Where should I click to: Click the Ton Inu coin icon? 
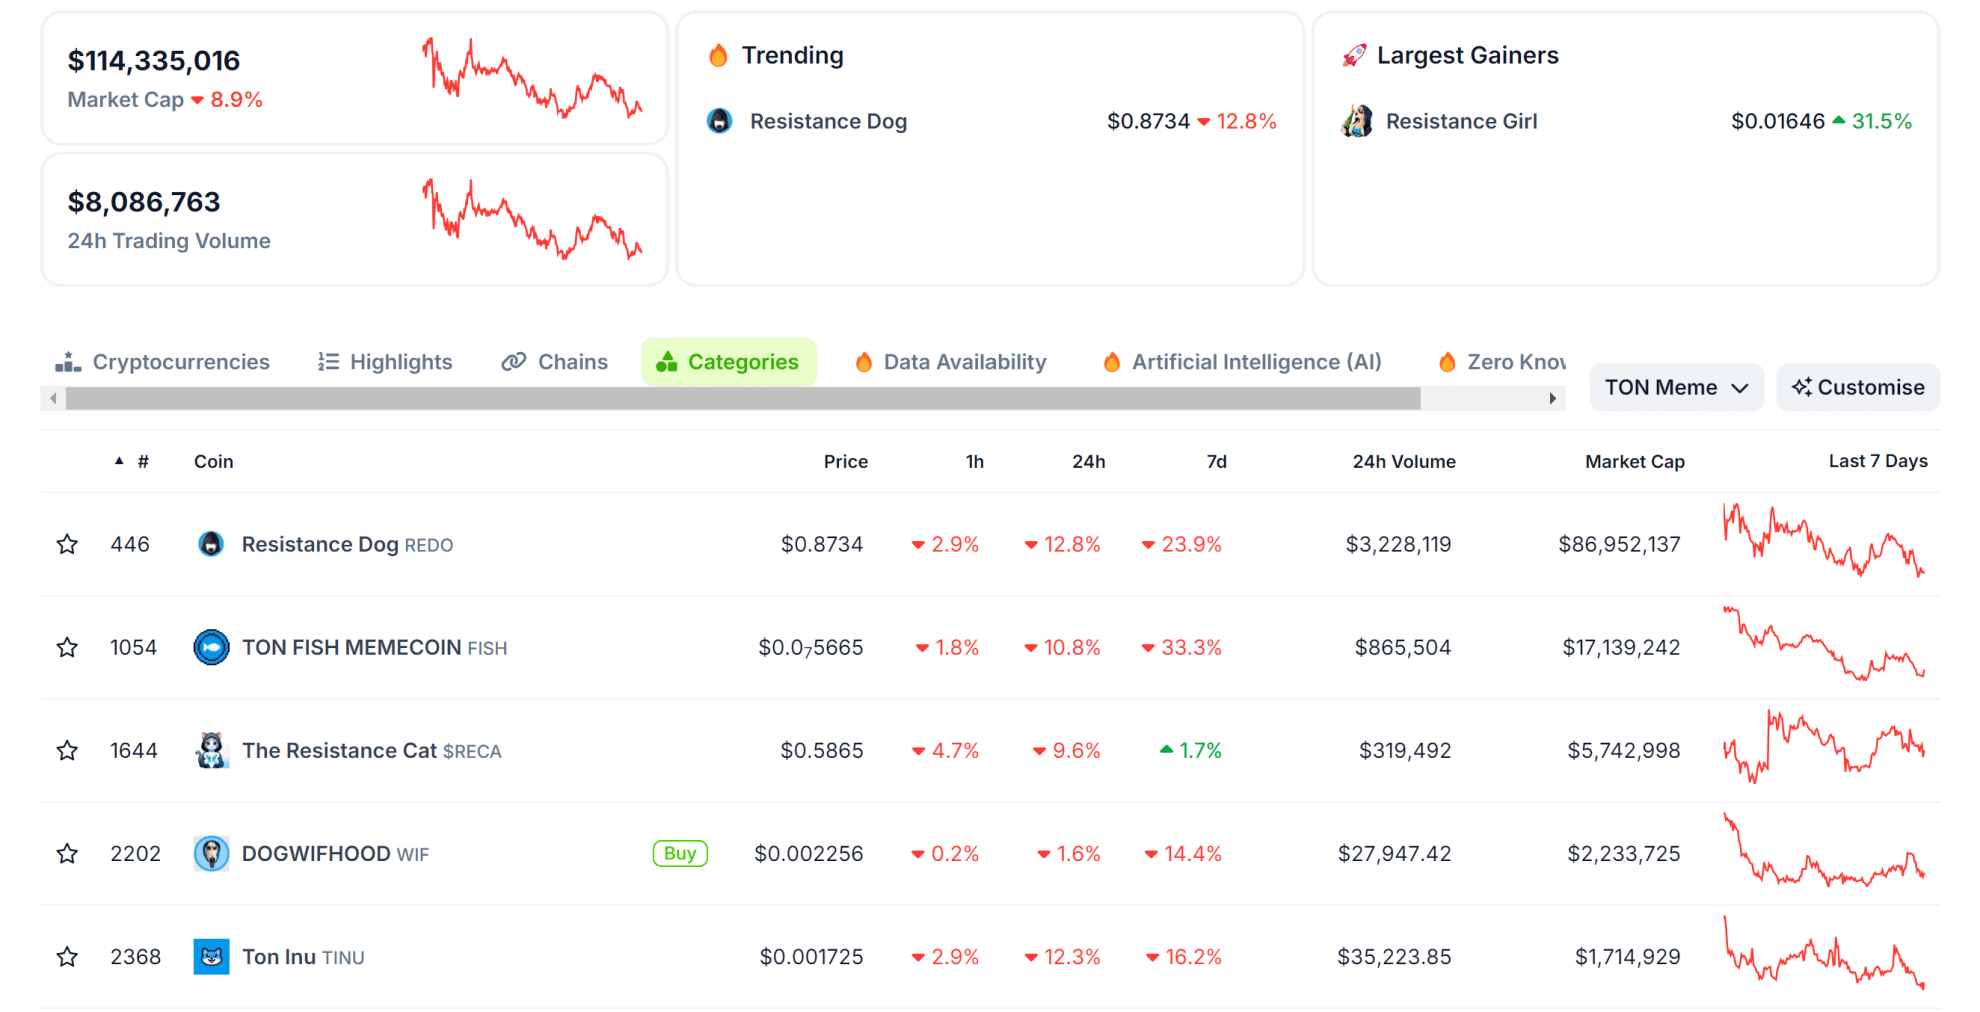pos(211,956)
